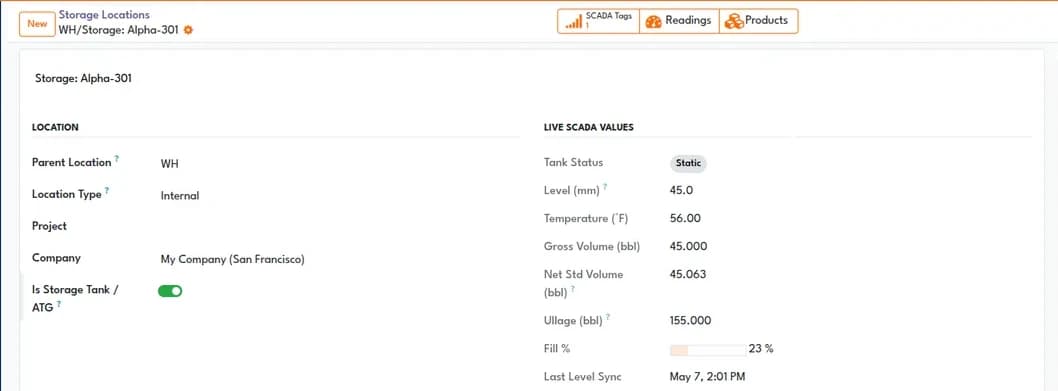Click the cubes icon beside Products
This screenshot has width=1058, height=391.
(733, 22)
